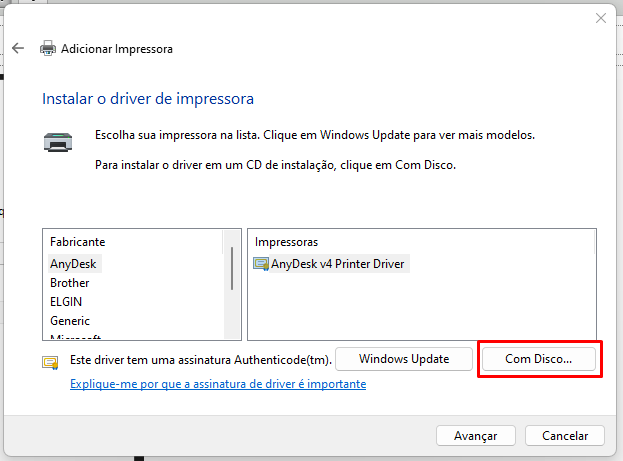Choose ELGIN from the manufacturer list

(x=67, y=302)
